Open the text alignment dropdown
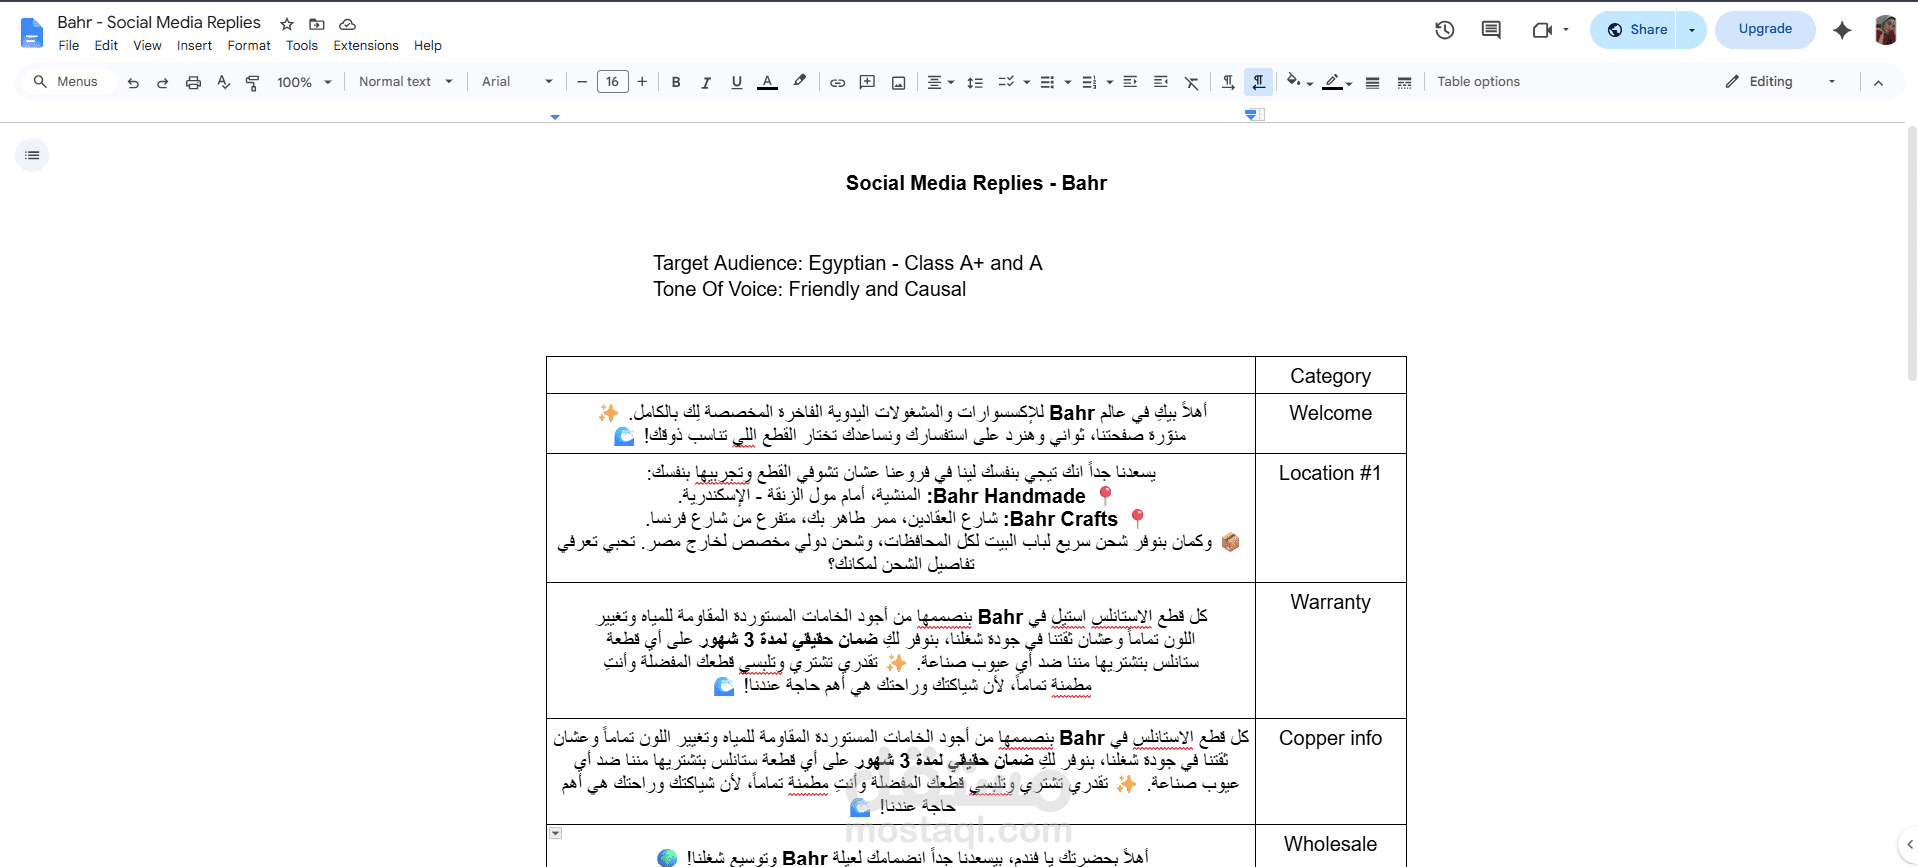Viewport: 1918px width, 867px height. (x=940, y=82)
